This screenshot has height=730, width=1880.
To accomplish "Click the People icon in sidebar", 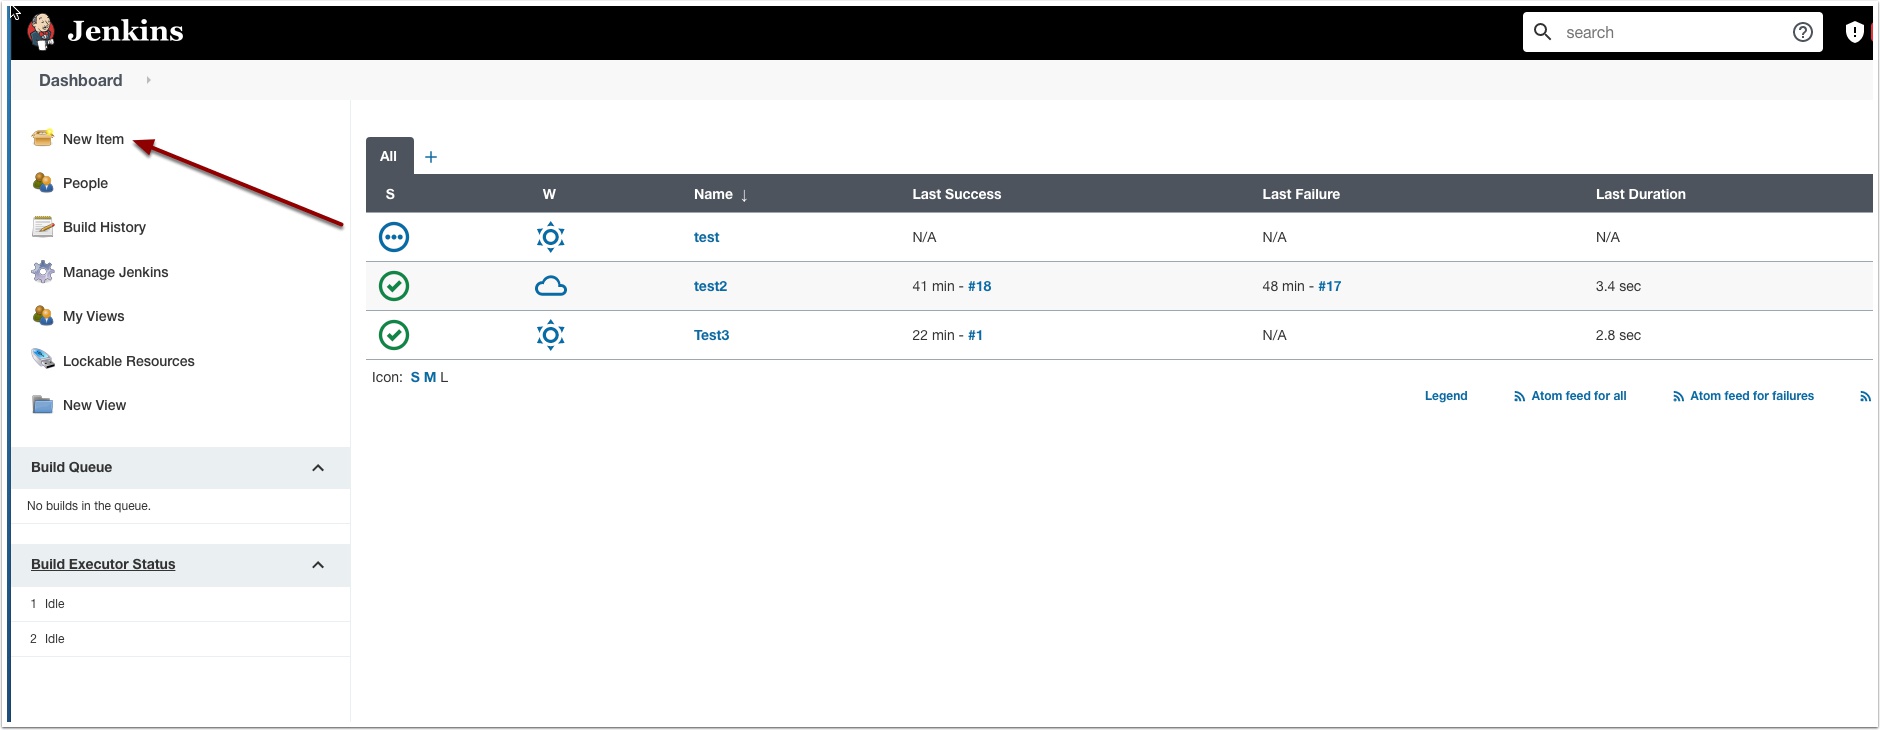I will click(x=43, y=182).
